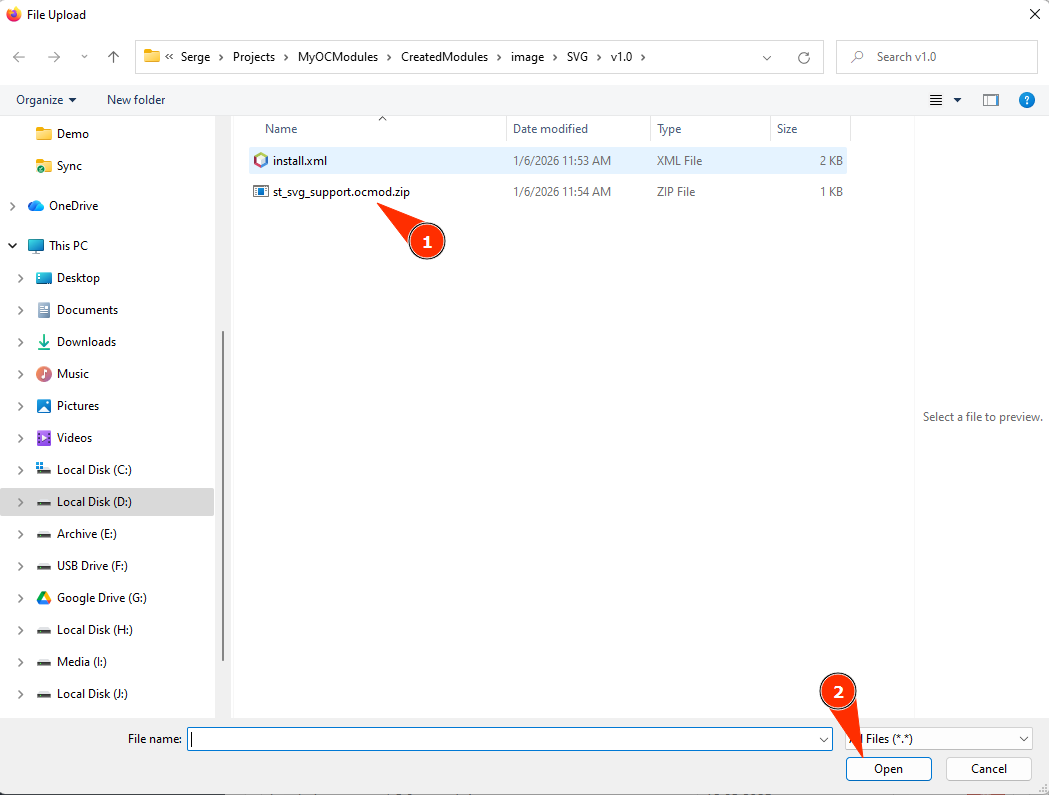Open the File name history dropdown
Viewport: 1049px width, 795px height.
tap(824, 739)
